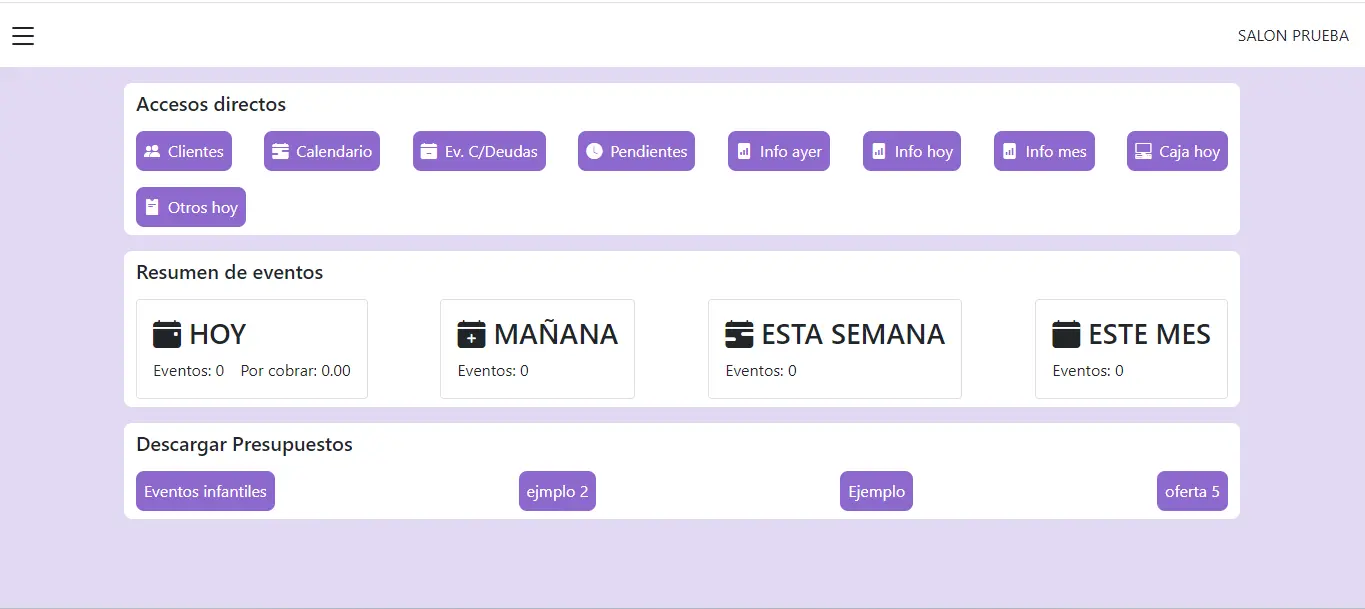1365x609 pixels.
Task: Open the hamburger menu icon
Action: [23, 36]
